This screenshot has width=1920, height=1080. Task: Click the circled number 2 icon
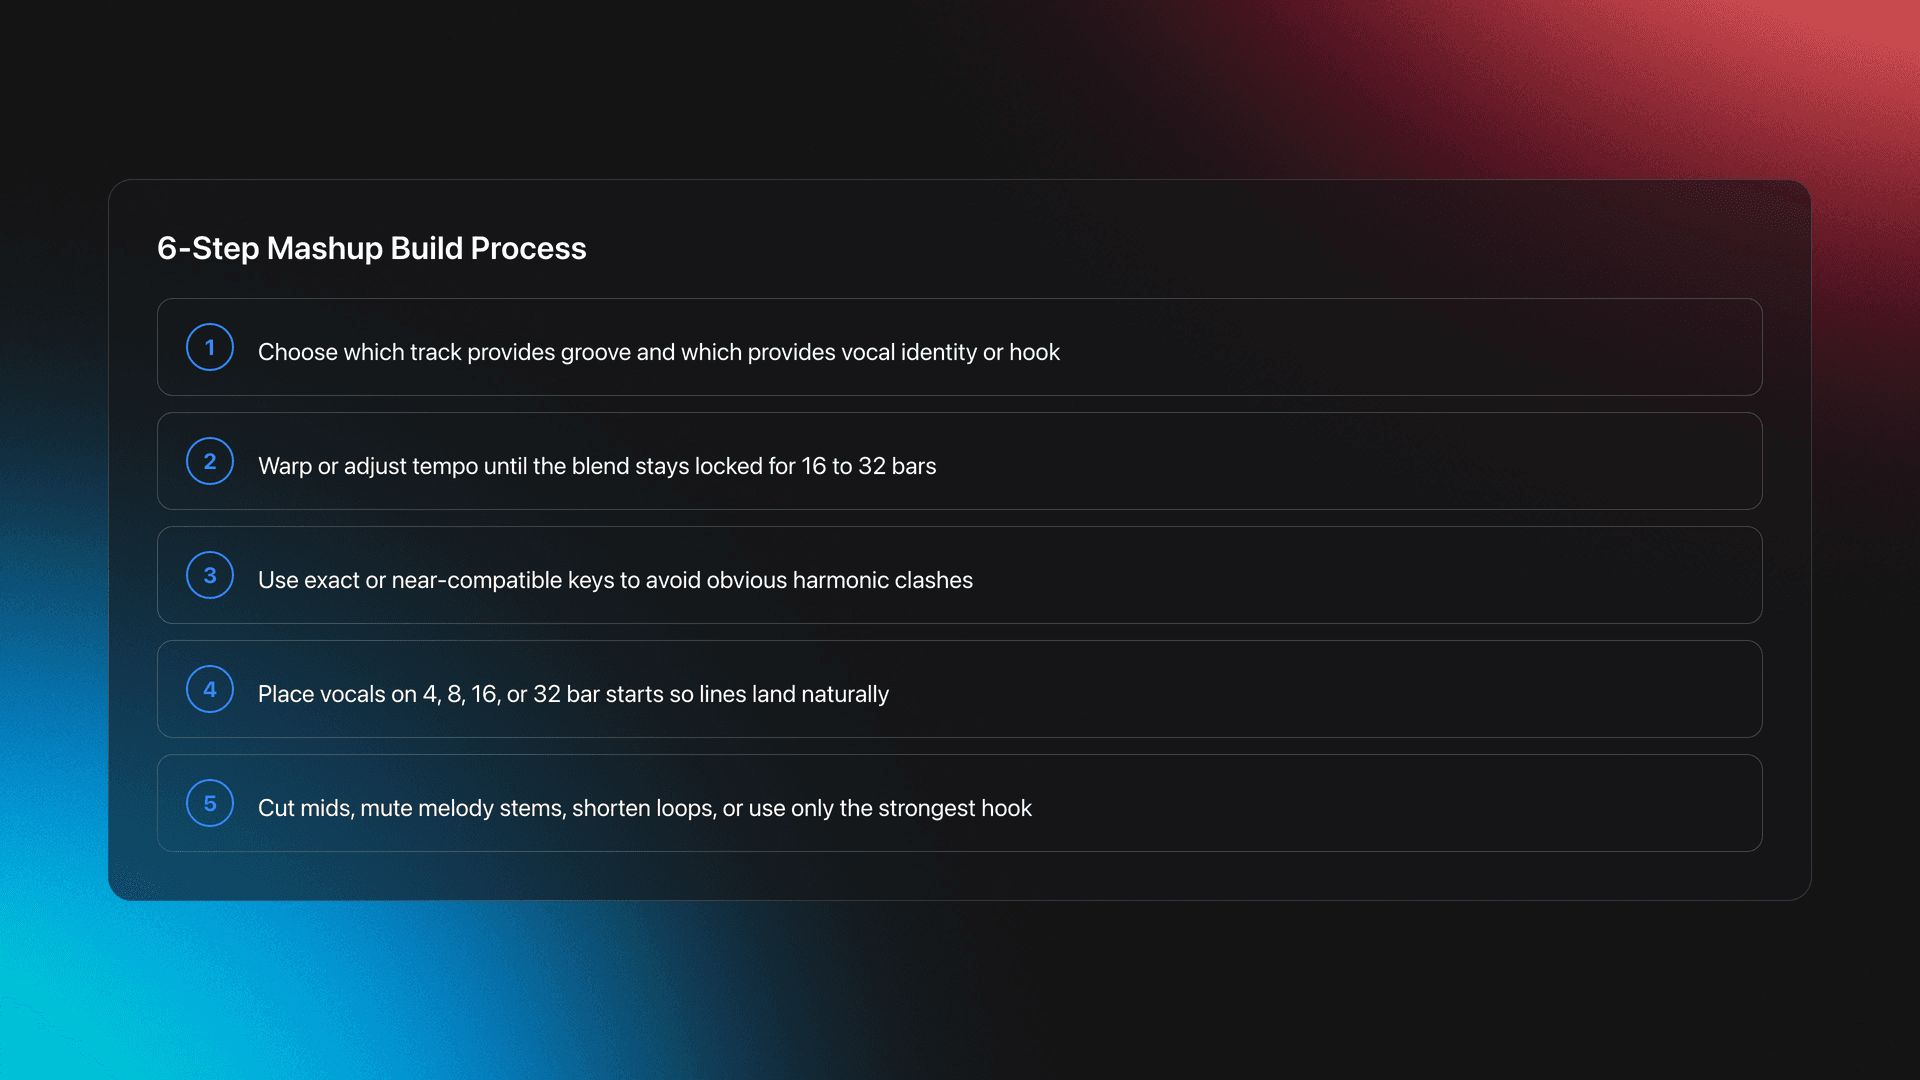click(210, 461)
